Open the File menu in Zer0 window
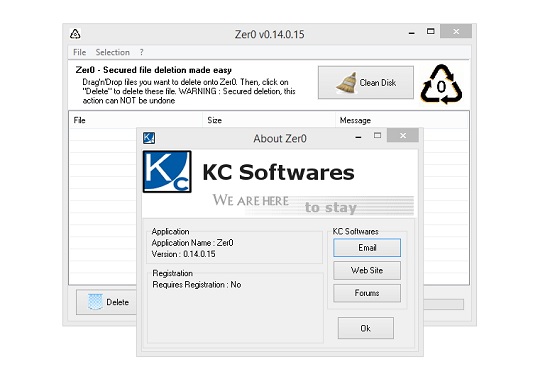The image size is (550, 388). 80,52
